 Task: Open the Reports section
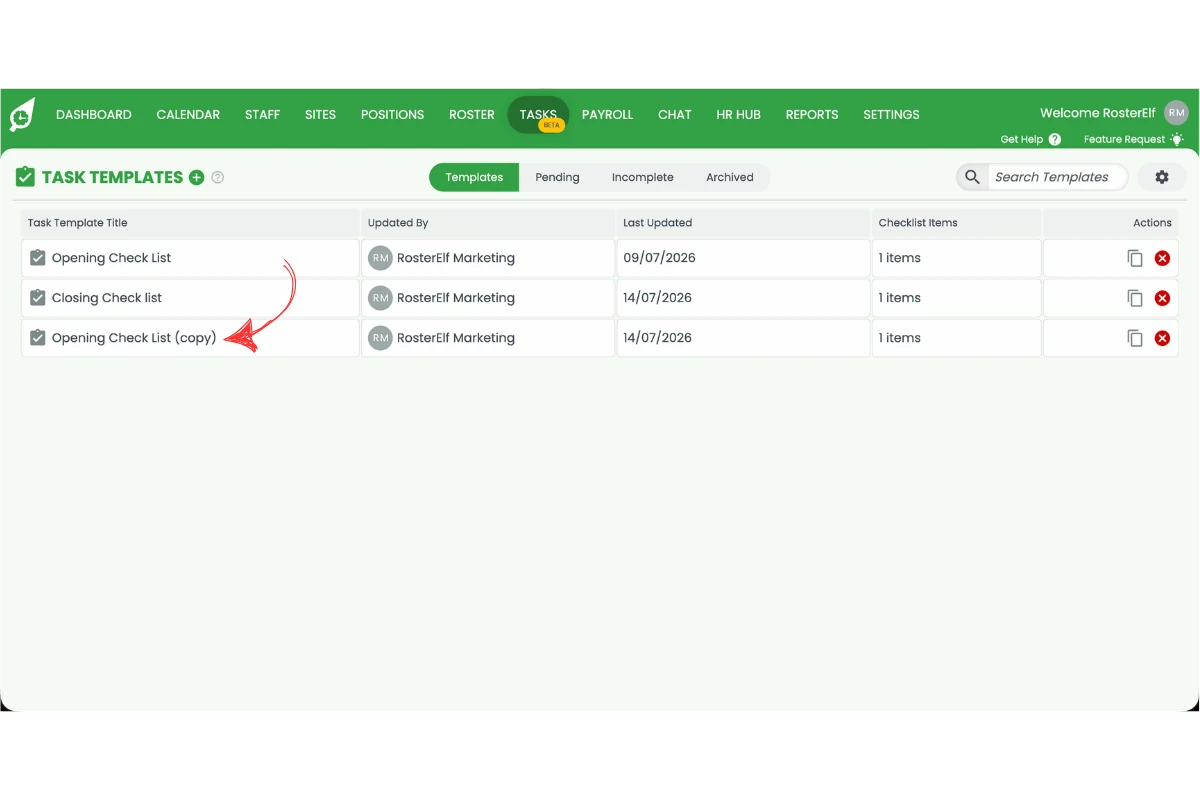(812, 115)
